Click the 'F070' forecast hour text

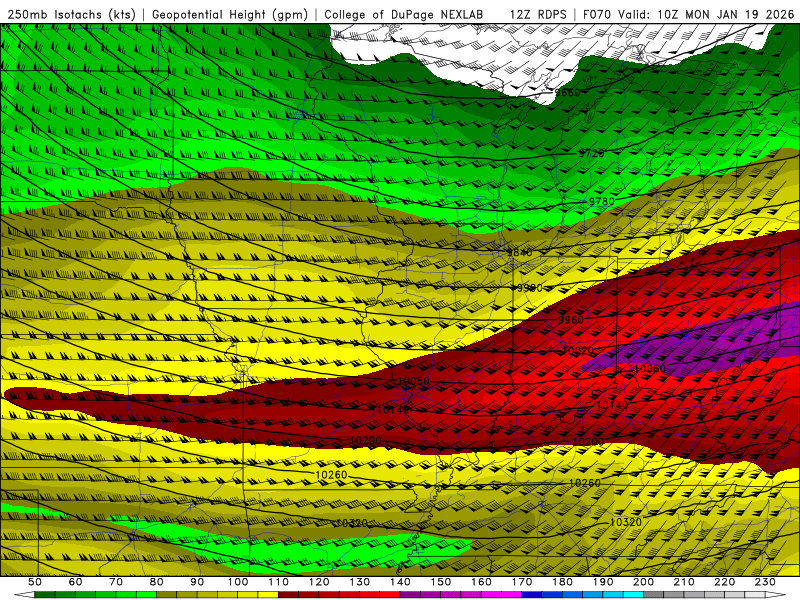[596, 14]
